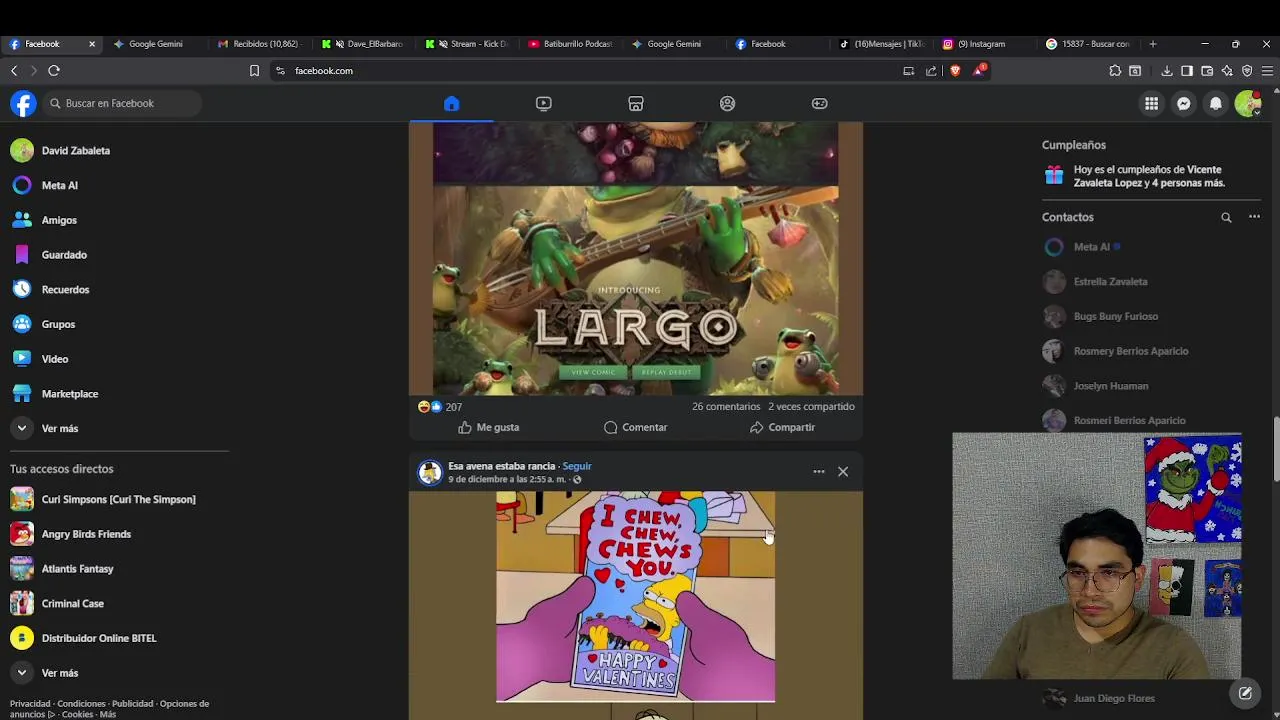Click Seguir next to Esa avena estaba rancia
Viewport: 1280px width, 720px height.
point(577,466)
